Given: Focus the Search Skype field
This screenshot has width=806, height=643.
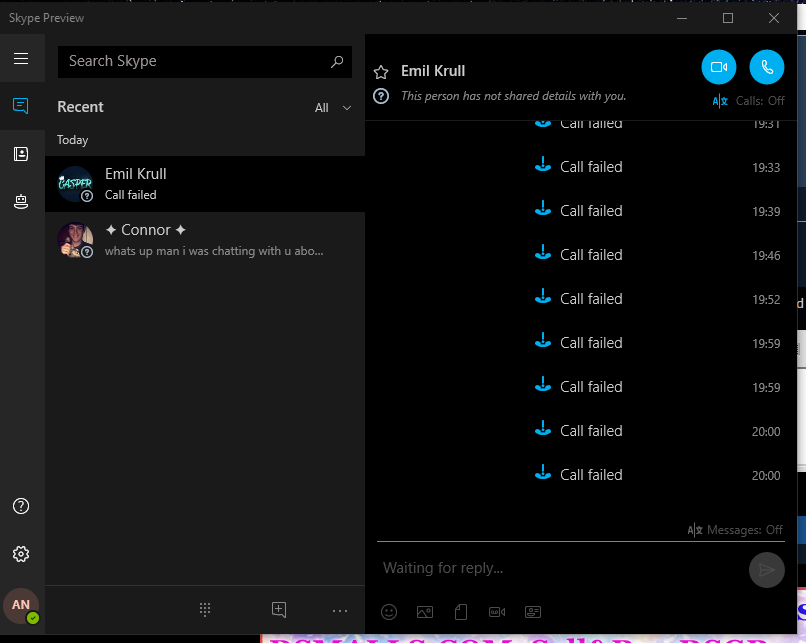Looking at the screenshot, I should (205, 62).
